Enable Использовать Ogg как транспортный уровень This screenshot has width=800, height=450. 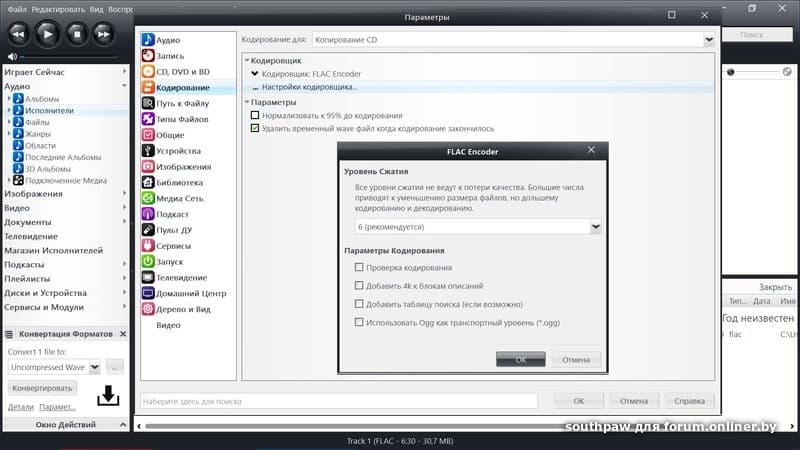coord(359,322)
